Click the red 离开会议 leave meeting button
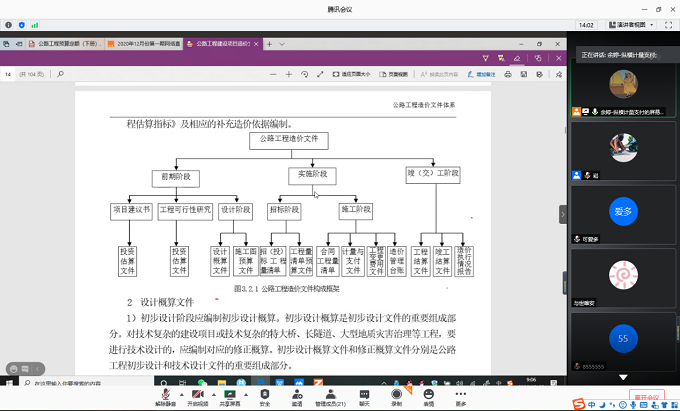Viewport: 680px width, 411px height. coord(647,397)
